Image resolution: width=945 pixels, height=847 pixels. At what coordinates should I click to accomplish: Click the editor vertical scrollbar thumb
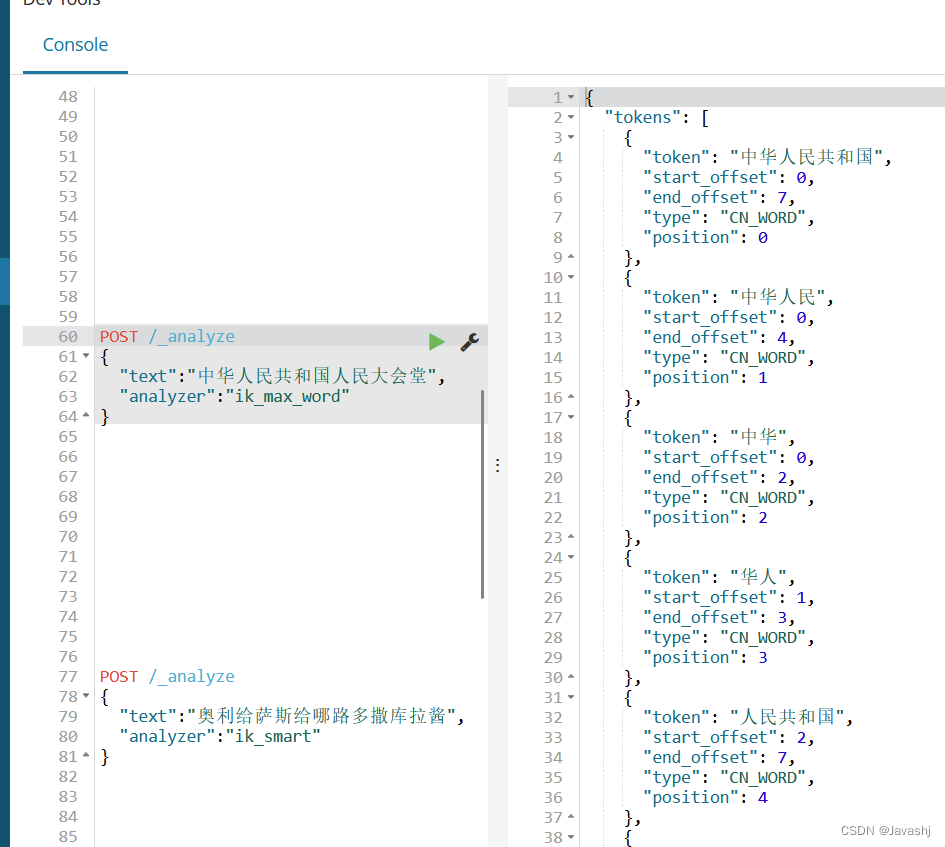click(483, 494)
